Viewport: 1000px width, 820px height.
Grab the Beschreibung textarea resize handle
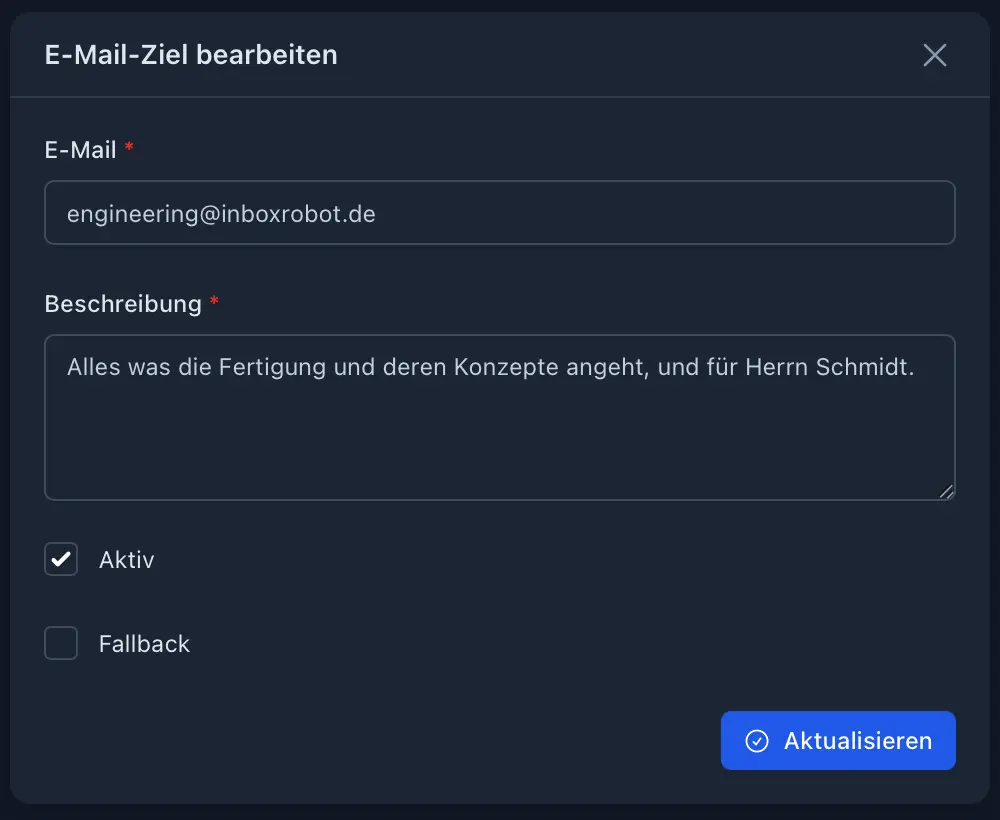946,491
